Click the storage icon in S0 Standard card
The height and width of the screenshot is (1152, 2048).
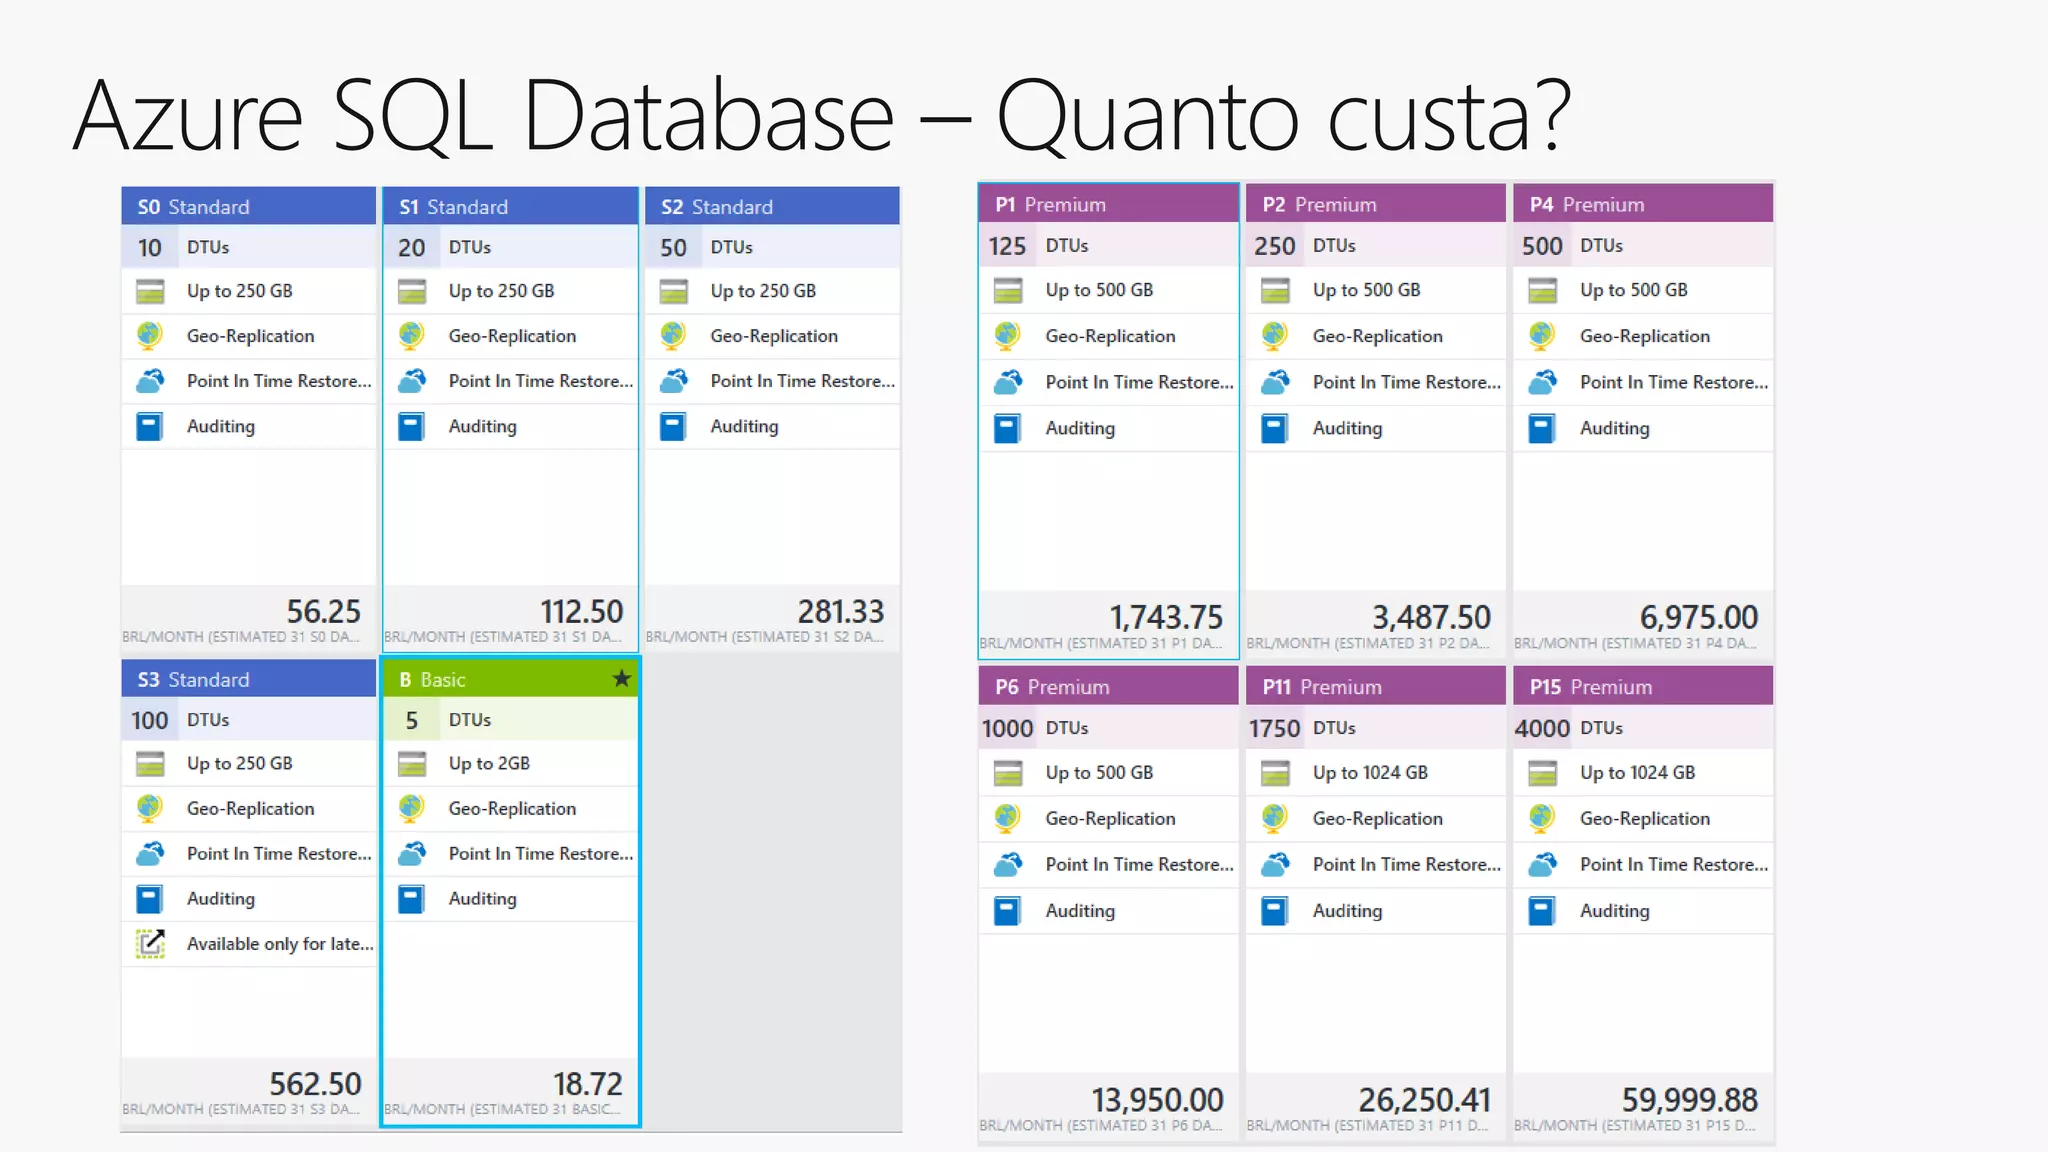tap(150, 291)
